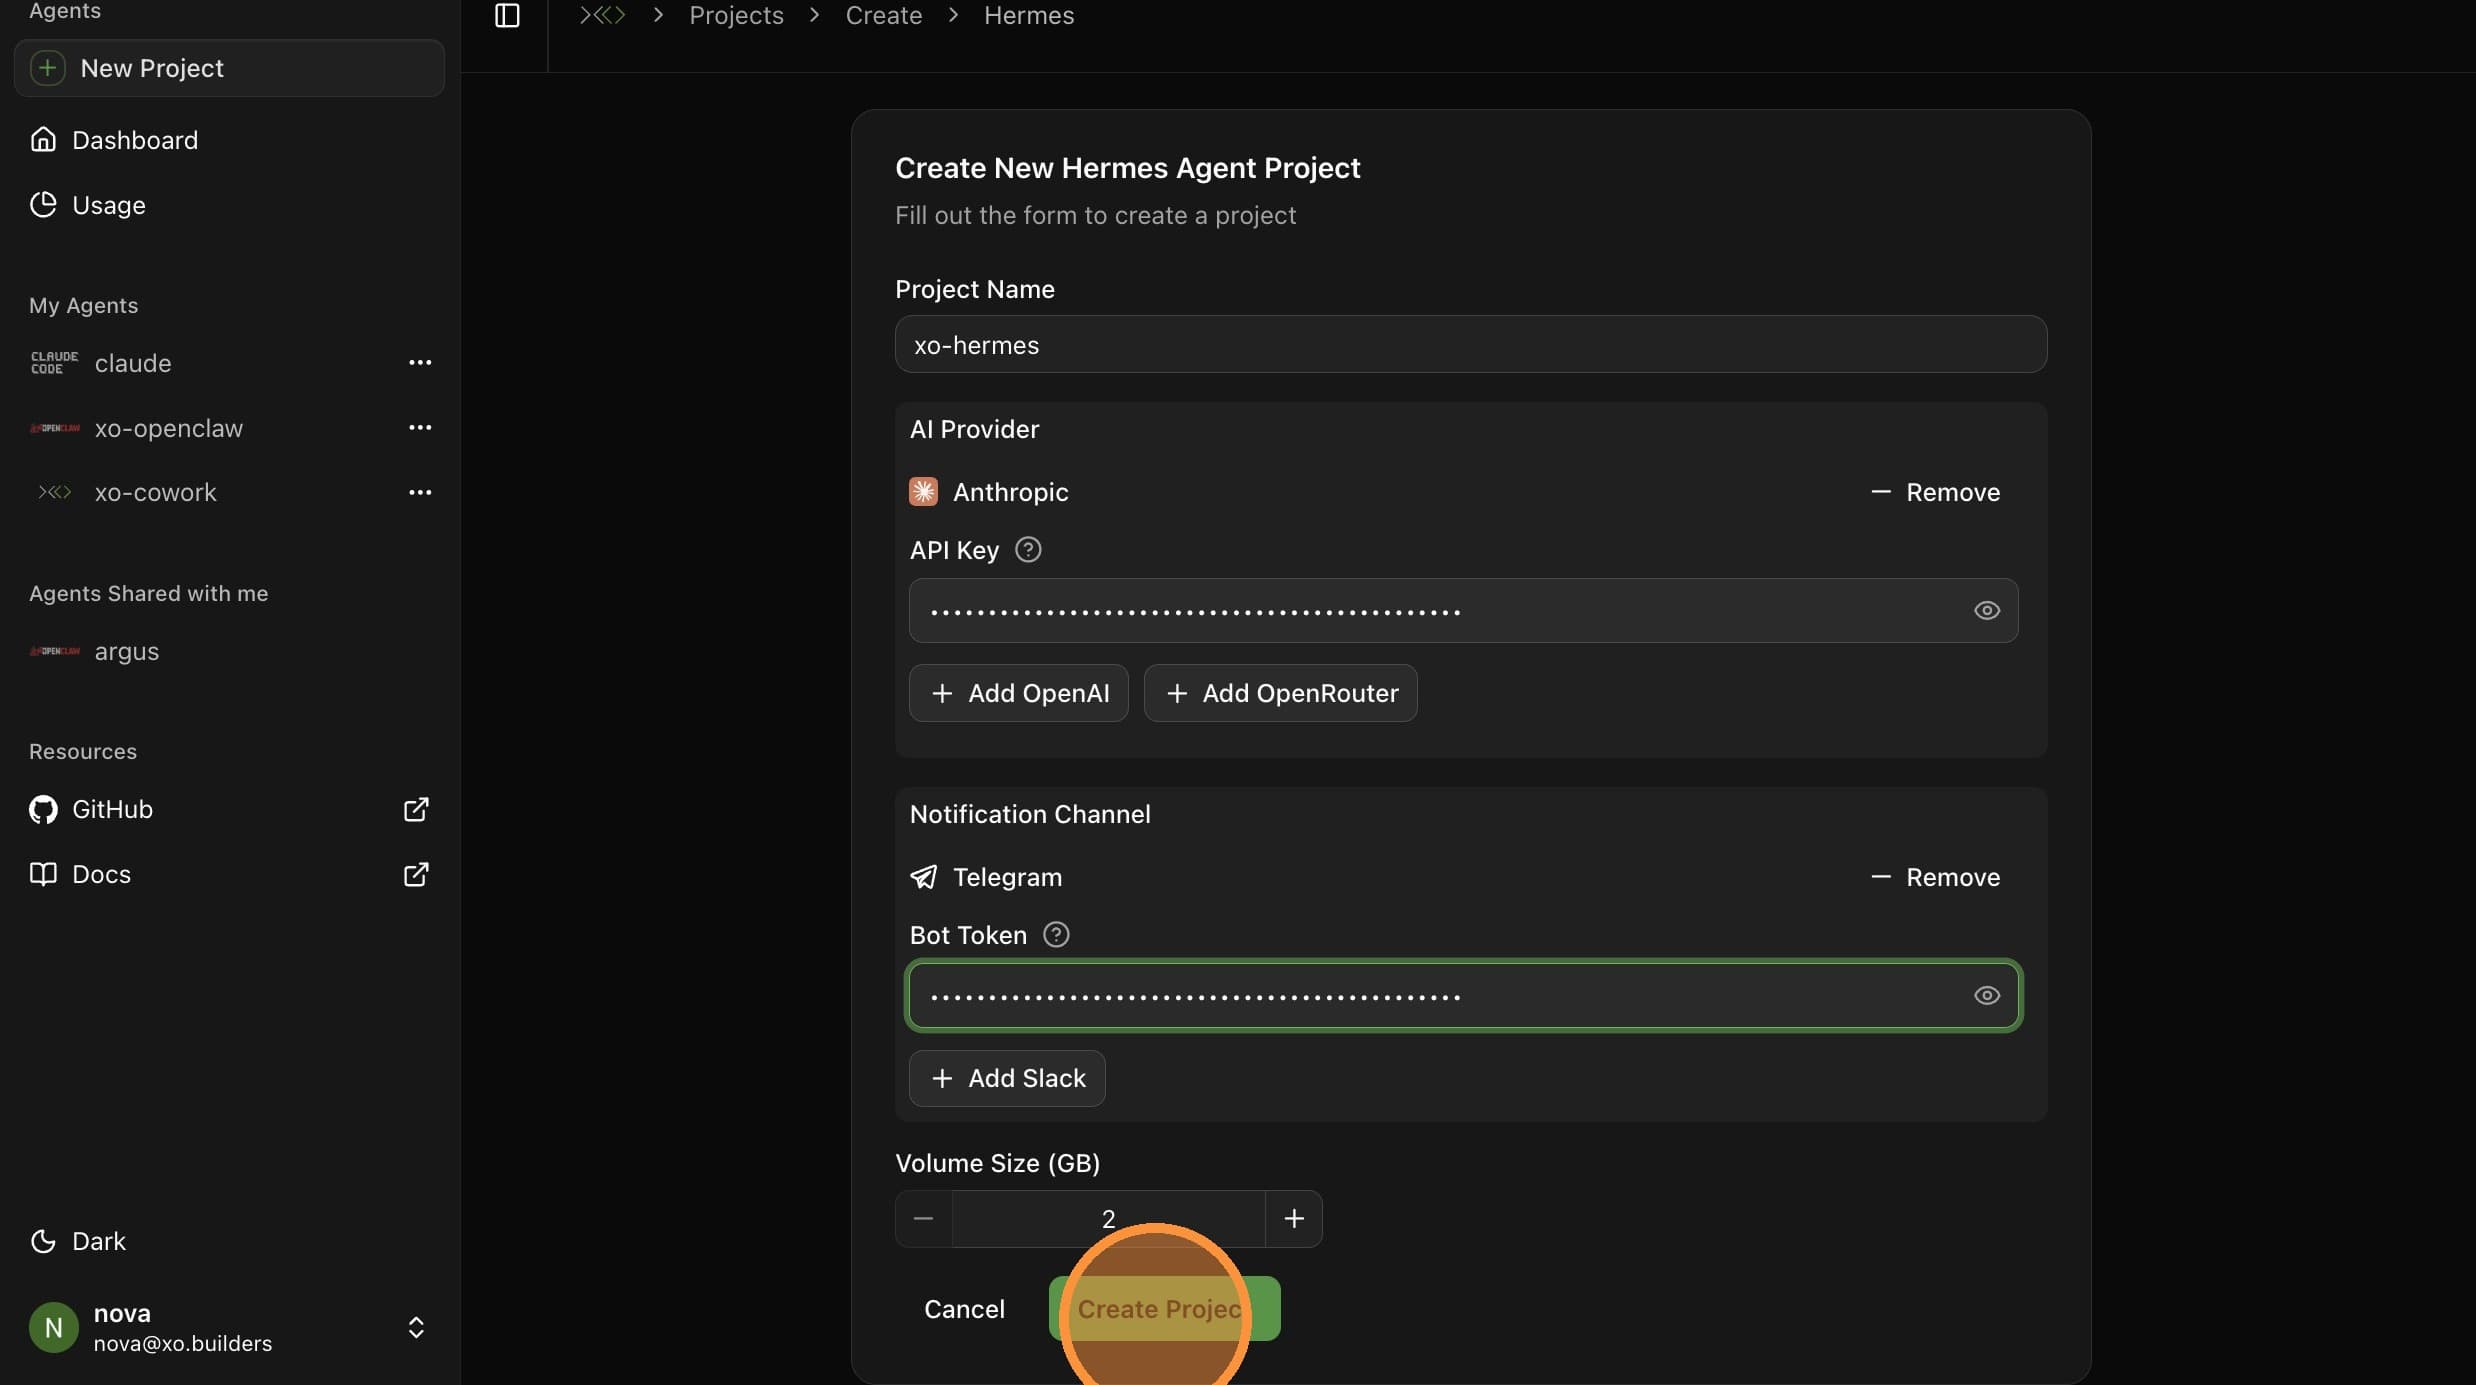Viewport: 2476px width, 1385px height.
Task: Open options menu for claude agent
Action: pos(420,363)
